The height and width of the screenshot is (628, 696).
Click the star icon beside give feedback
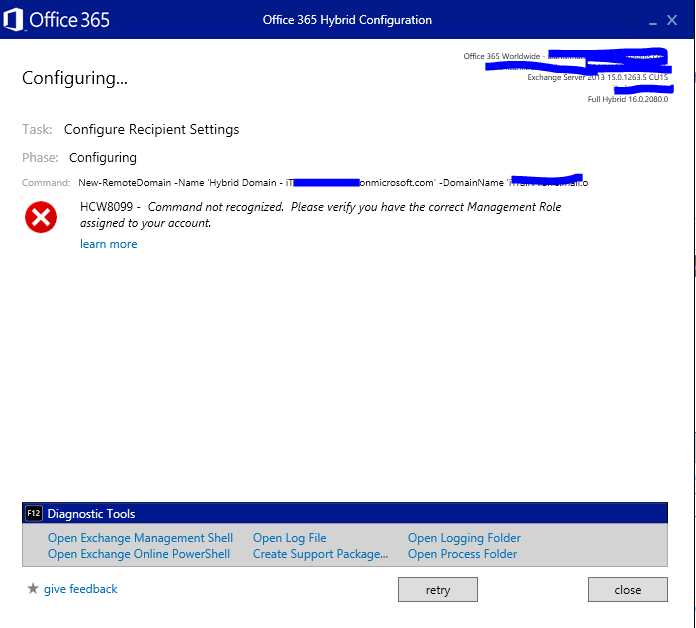(x=33, y=589)
